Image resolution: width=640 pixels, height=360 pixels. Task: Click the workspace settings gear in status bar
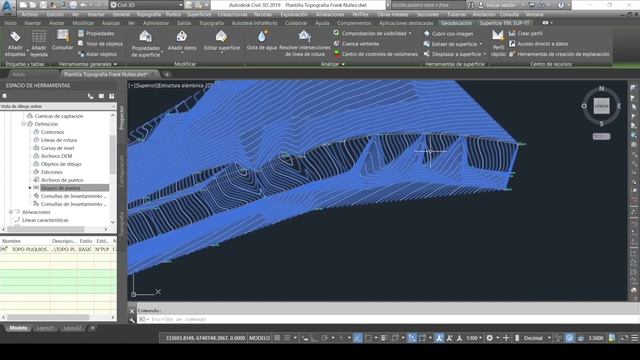[489, 338]
